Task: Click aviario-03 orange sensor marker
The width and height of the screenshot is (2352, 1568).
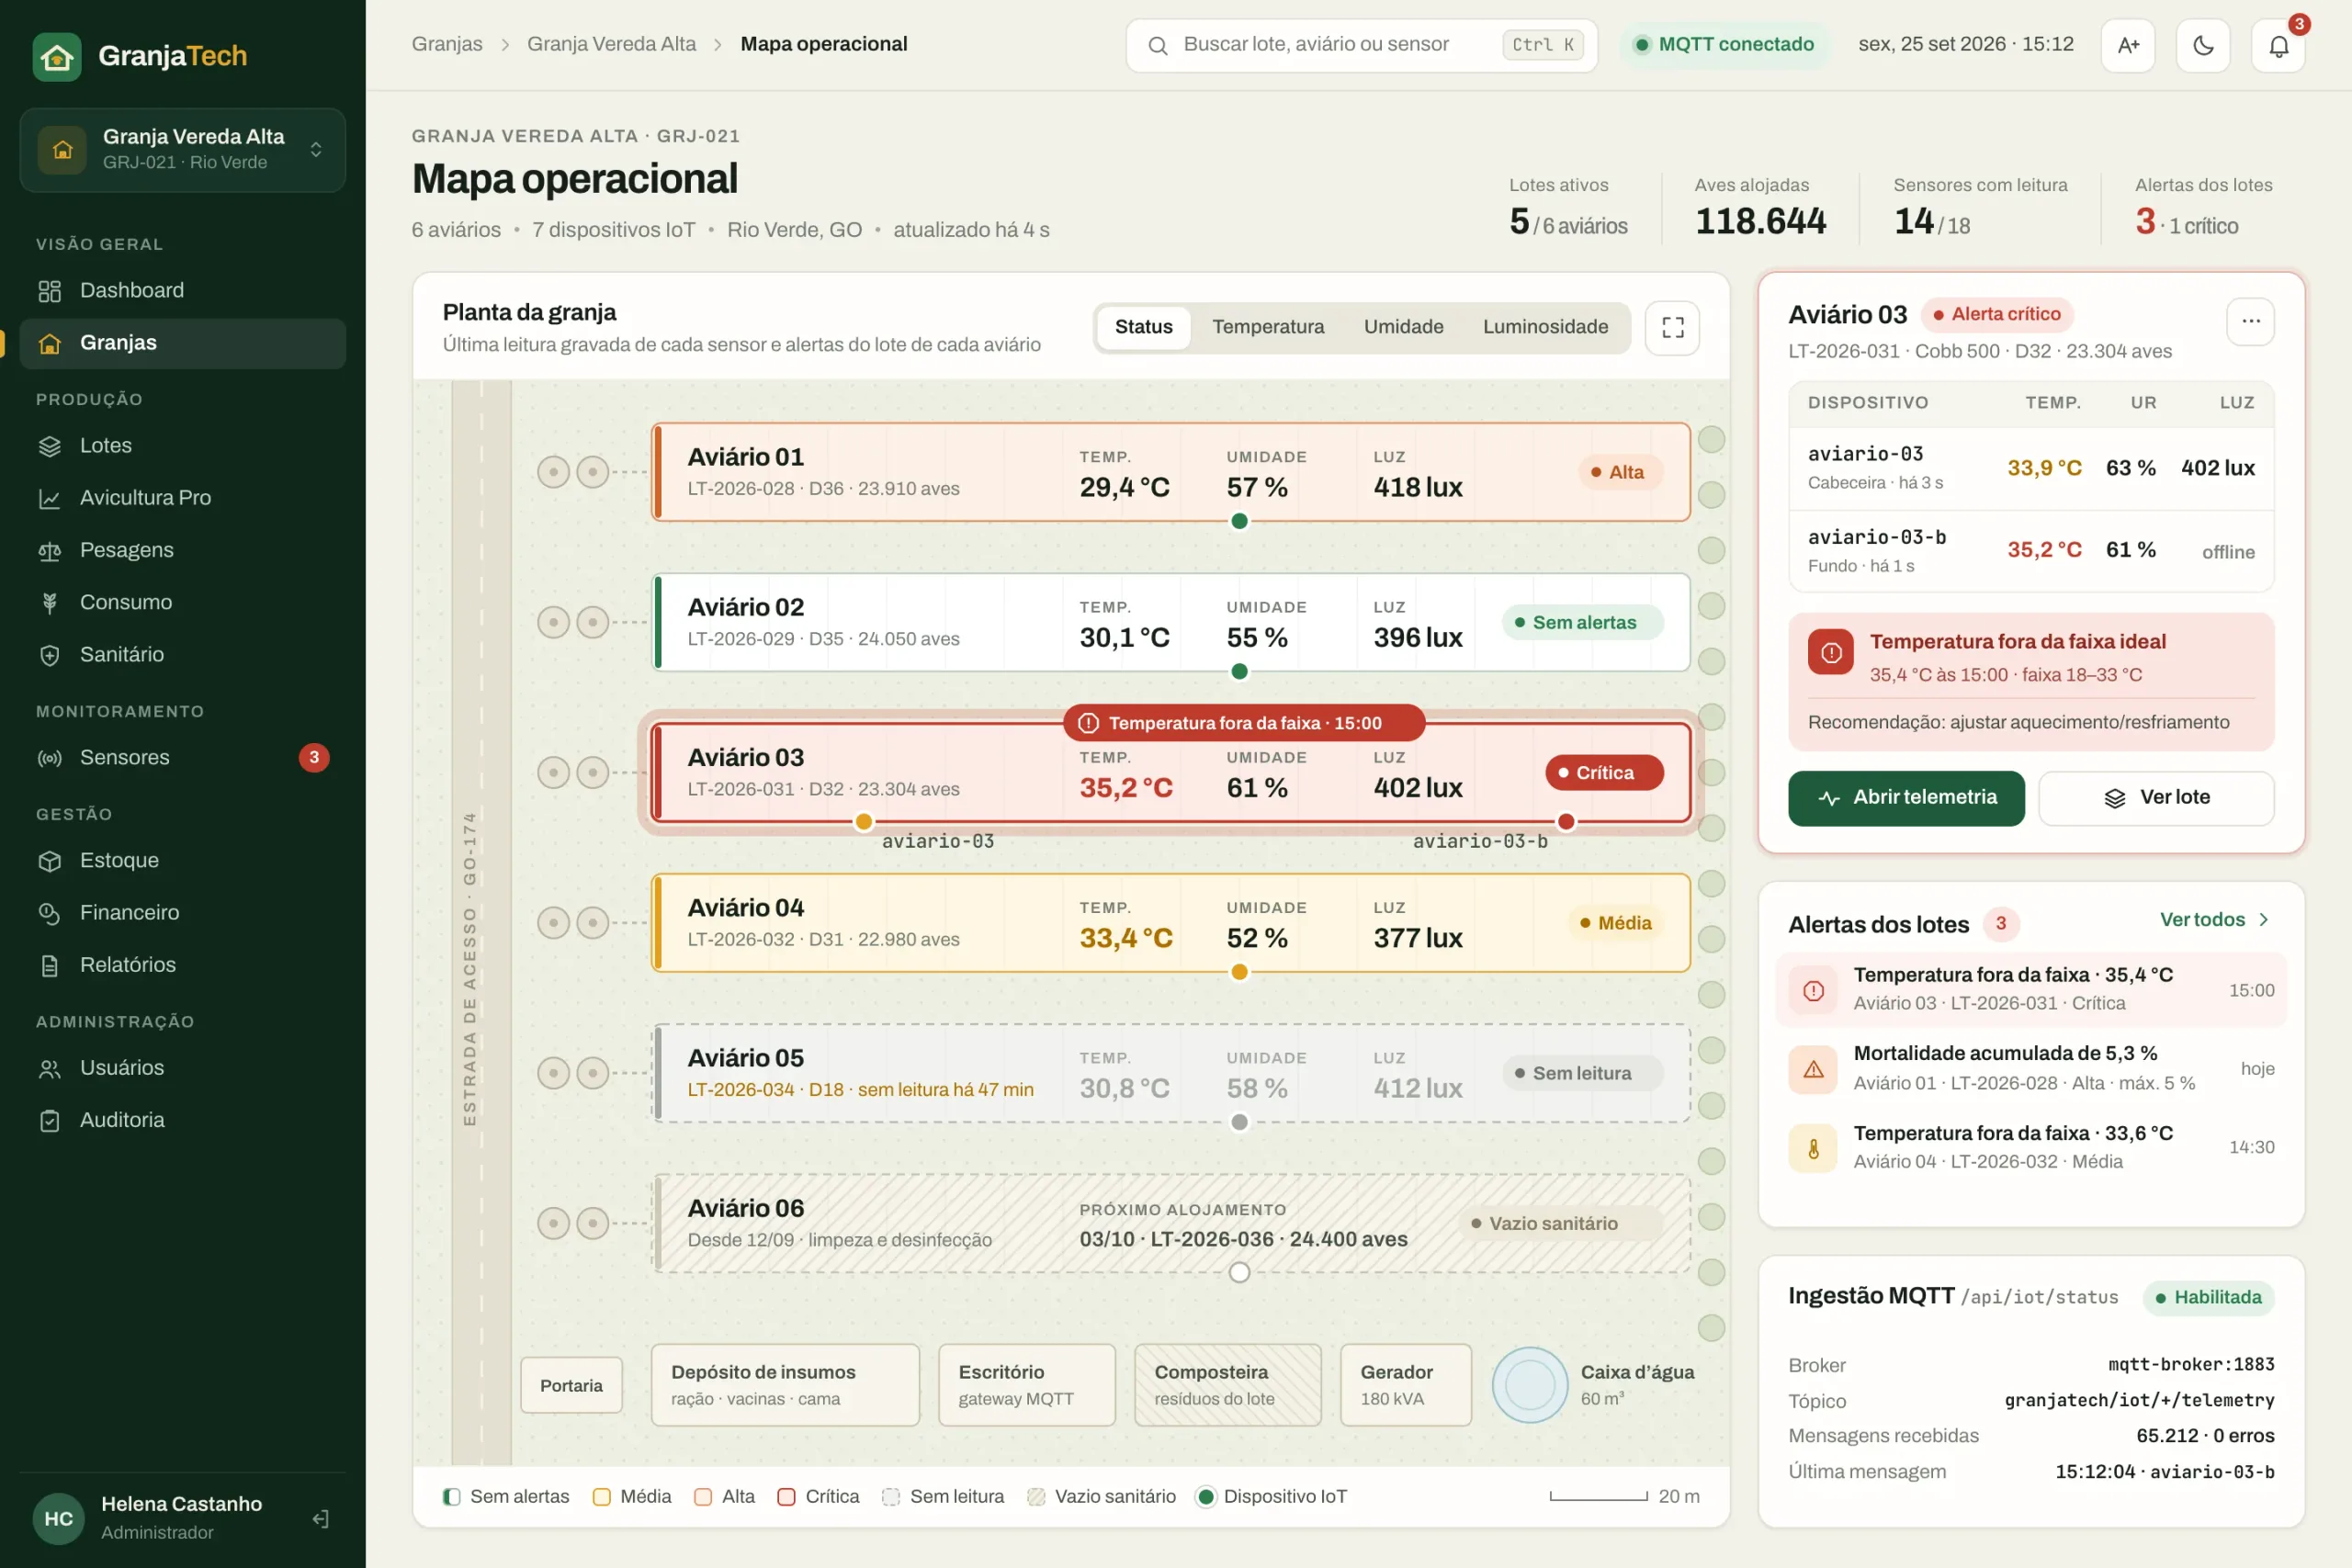Action: [x=863, y=822]
